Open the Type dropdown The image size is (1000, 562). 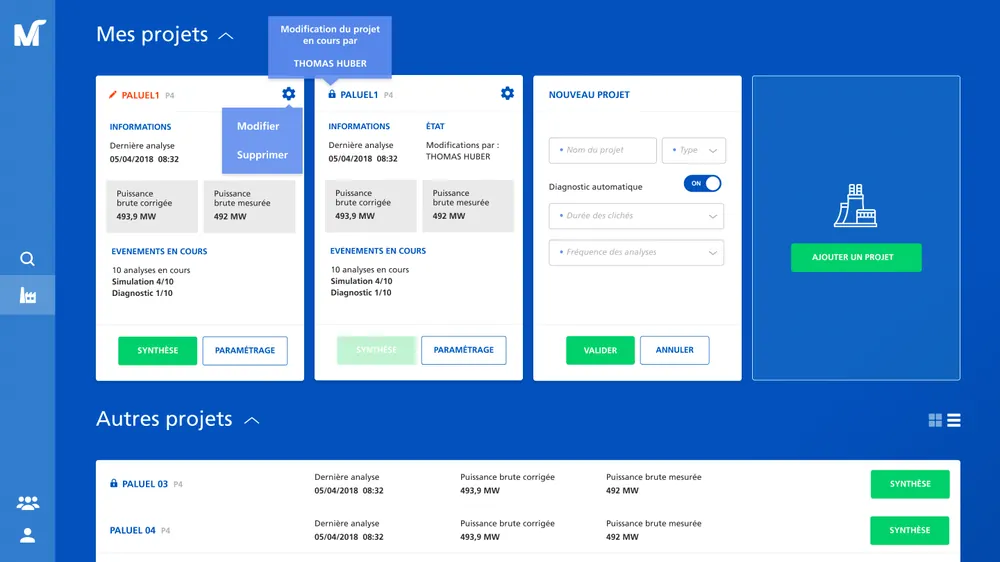tap(693, 151)
